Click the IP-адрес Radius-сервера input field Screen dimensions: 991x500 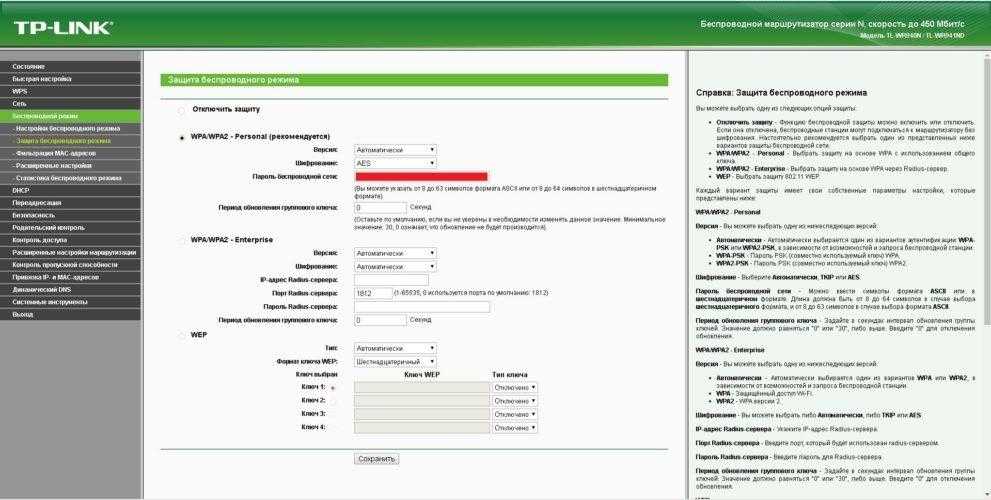391,280
